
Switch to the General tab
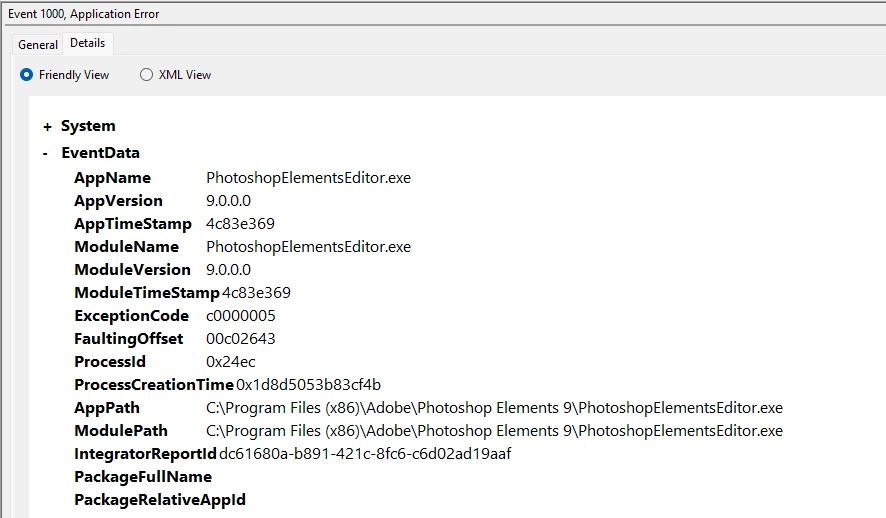38,45
